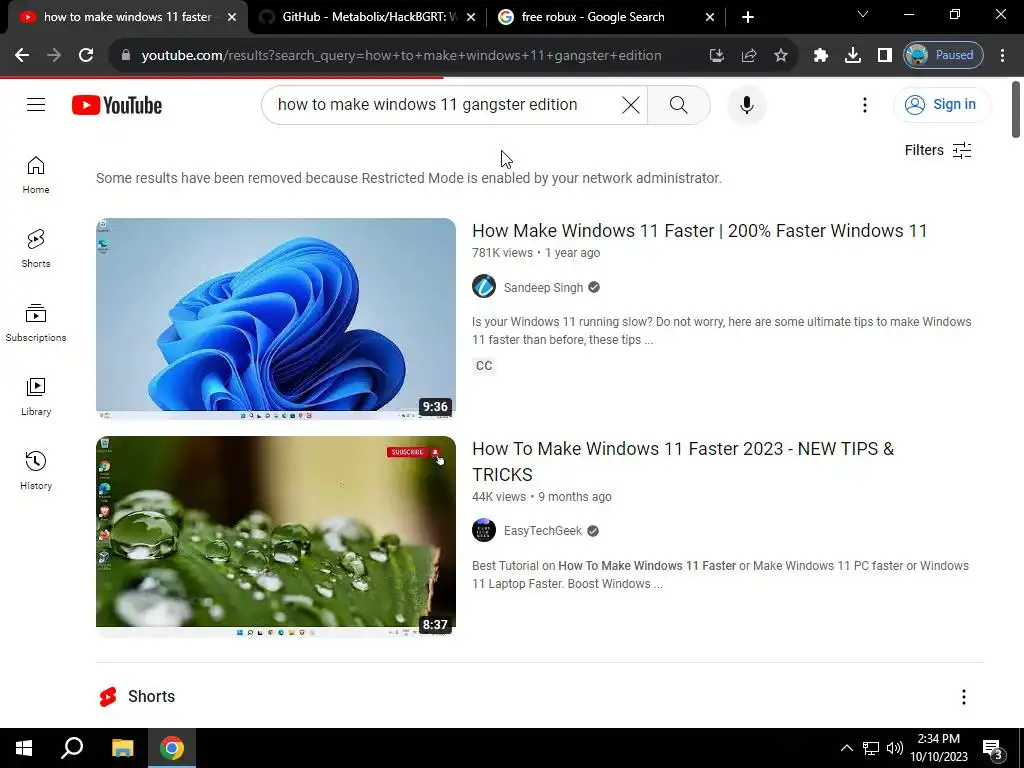1024x768 pixels.
Task: Click the page vertical scrollbar
Action: [1016, 109]
